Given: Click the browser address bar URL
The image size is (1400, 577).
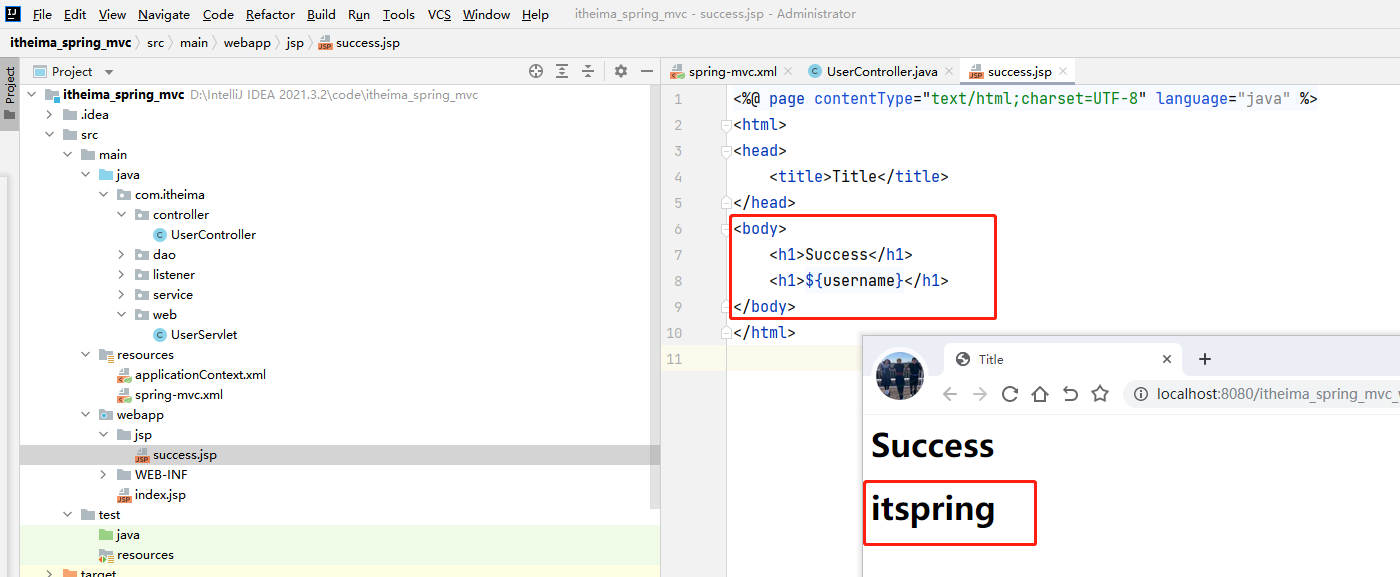Looking at the screenshot, I should click(1278, 394).
